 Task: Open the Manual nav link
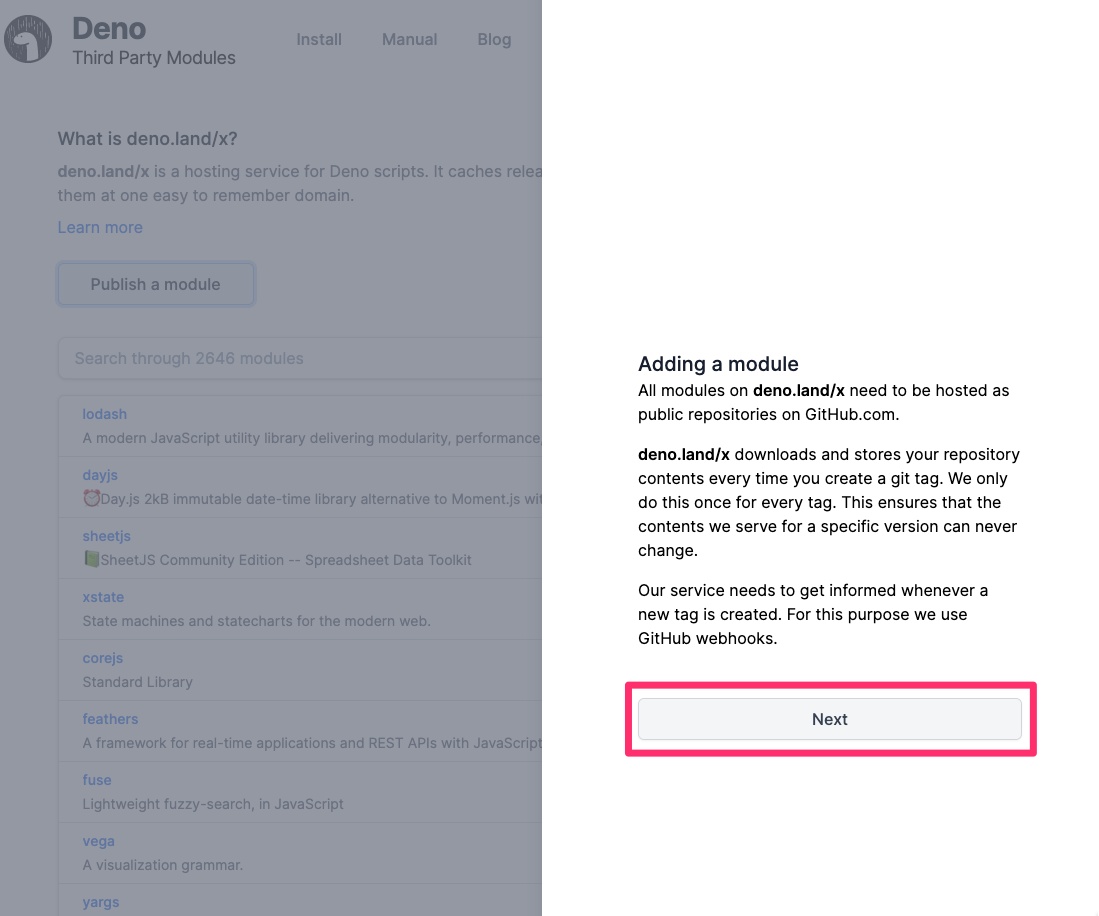tap(409, 39)
